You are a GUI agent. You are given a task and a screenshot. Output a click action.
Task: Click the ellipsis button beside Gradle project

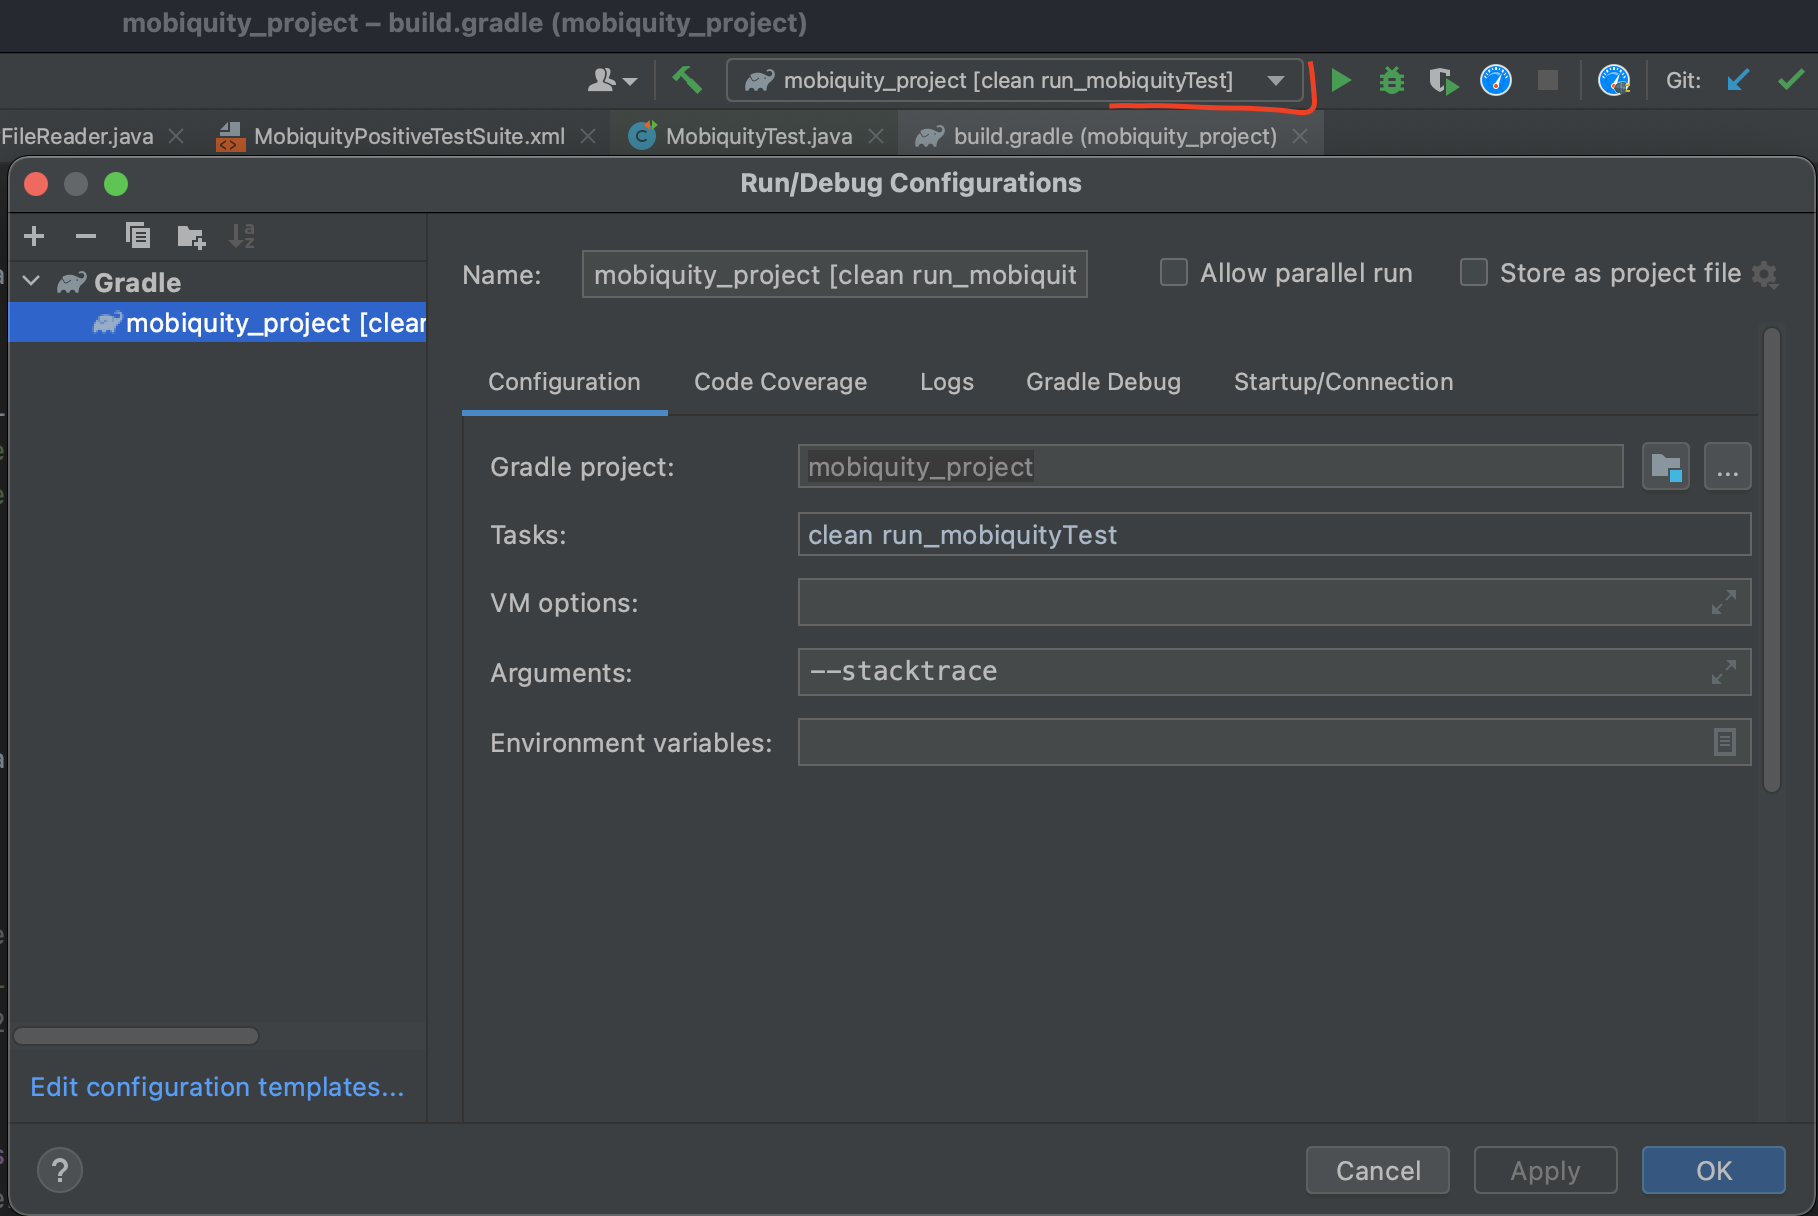(1728, 467)
